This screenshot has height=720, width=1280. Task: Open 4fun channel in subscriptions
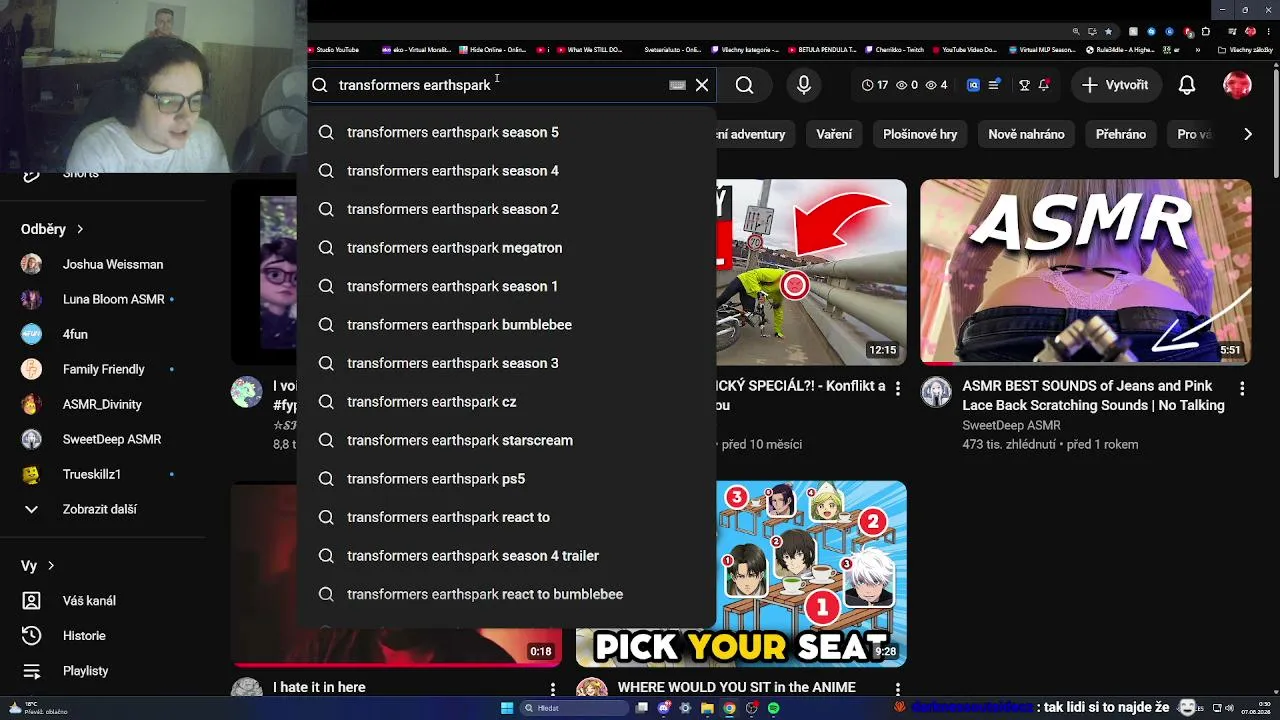103,334
